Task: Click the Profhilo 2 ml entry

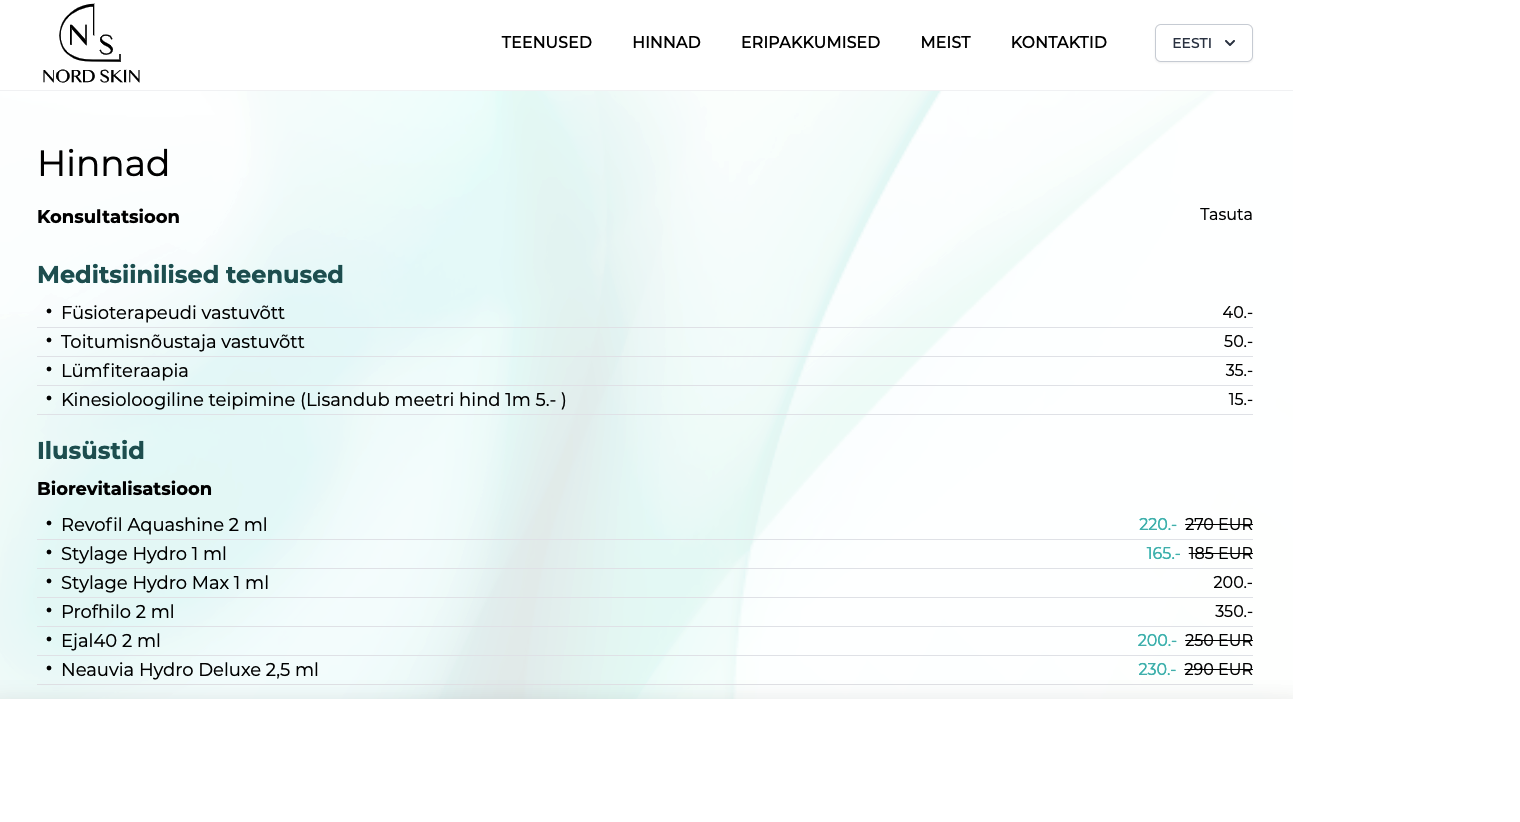Action: coord(118,612)
